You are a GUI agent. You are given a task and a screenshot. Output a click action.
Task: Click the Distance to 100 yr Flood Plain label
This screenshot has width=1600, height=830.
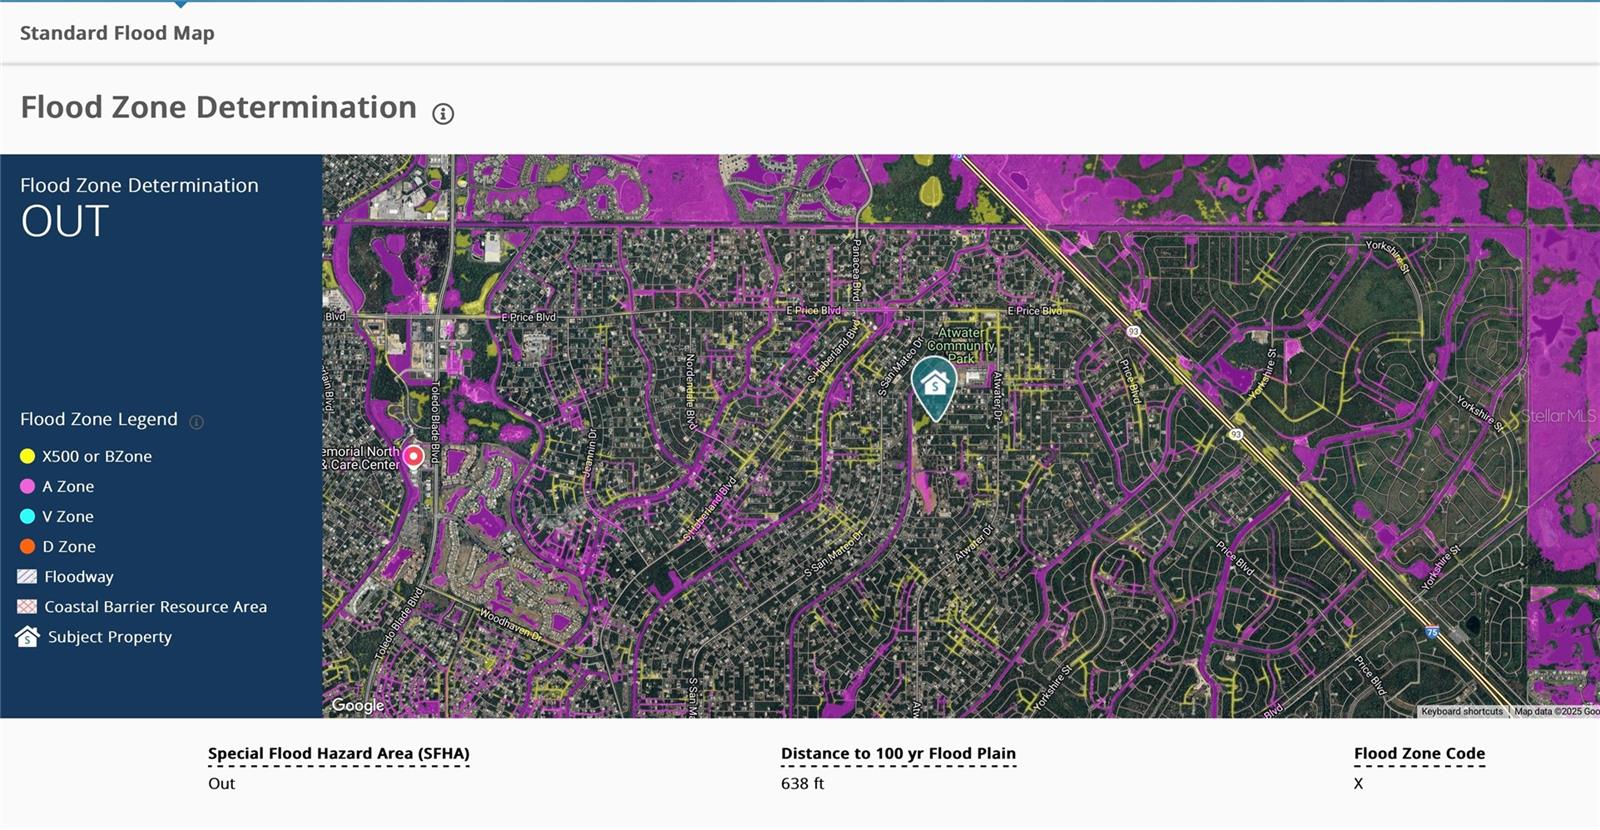[x=898, y=753]
